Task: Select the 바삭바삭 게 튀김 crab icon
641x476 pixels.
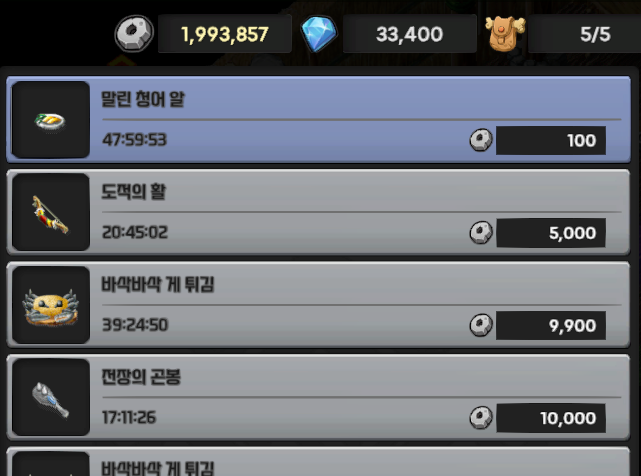Action: point(51,305)
